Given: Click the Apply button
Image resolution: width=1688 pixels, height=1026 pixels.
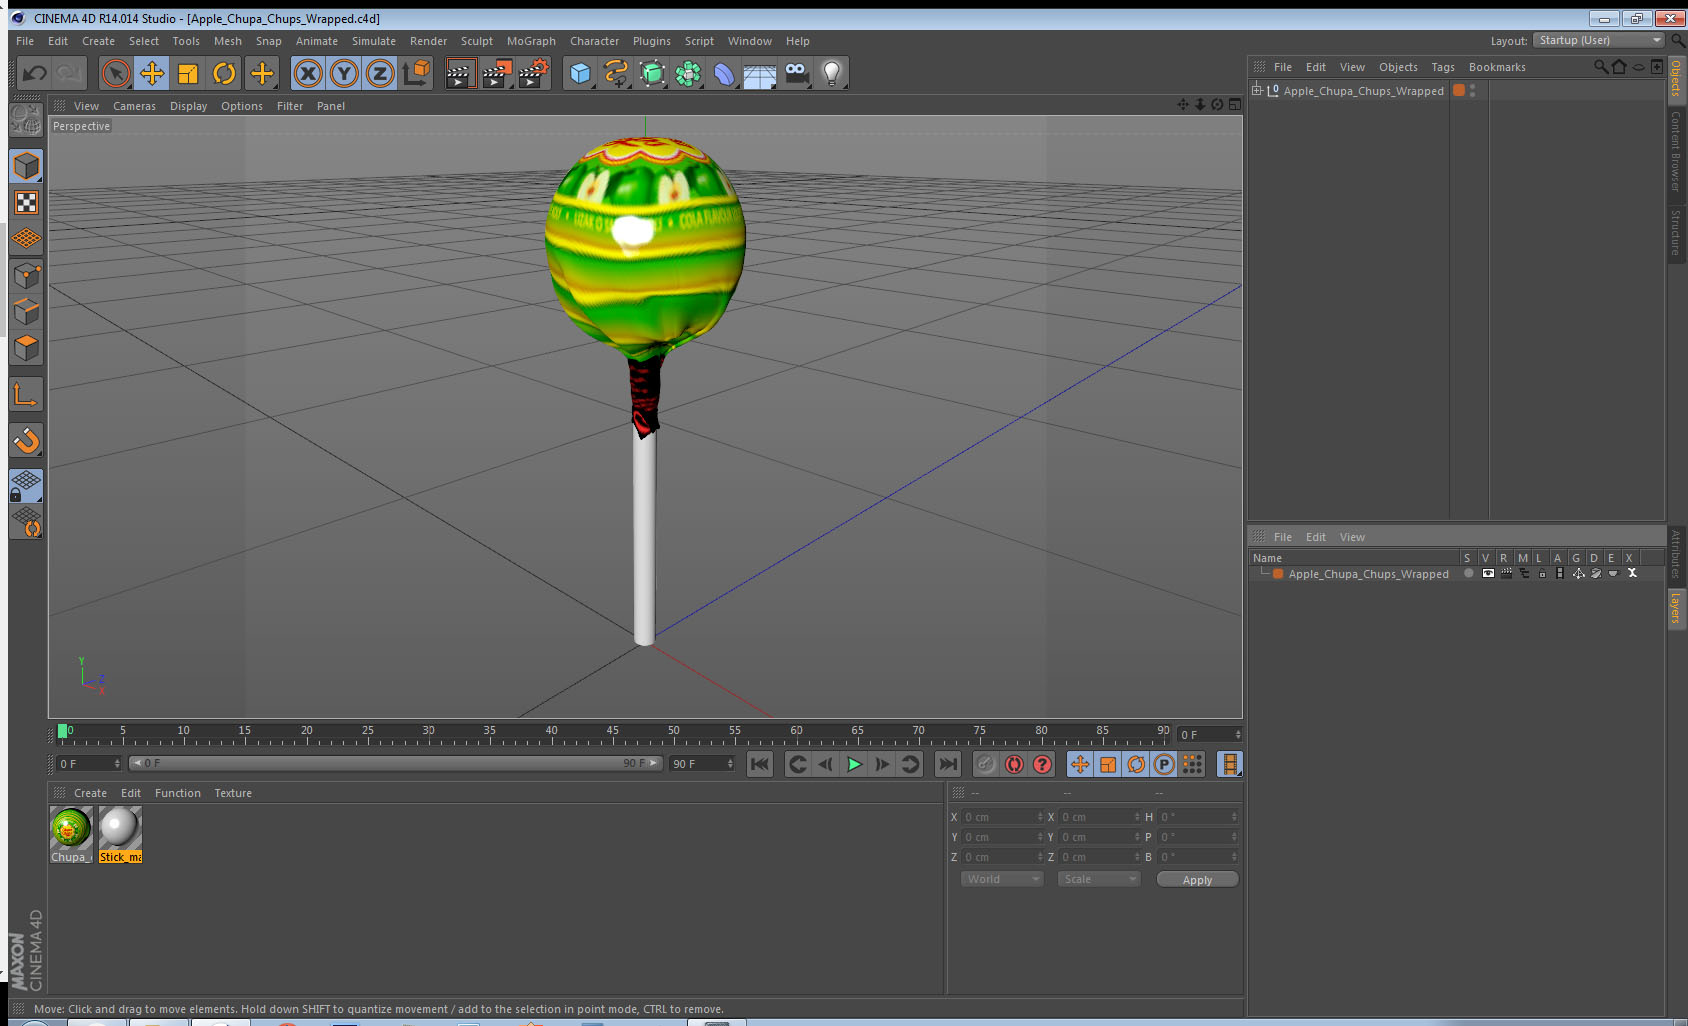Looking at the screenshot, I should (1197, 880).
